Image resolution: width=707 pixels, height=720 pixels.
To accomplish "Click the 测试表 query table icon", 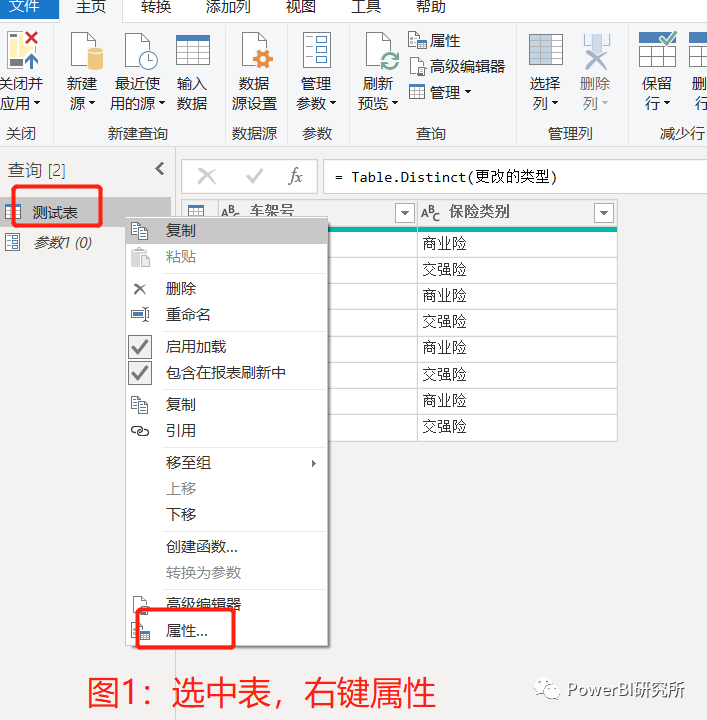I will click(x=13, y=212).
